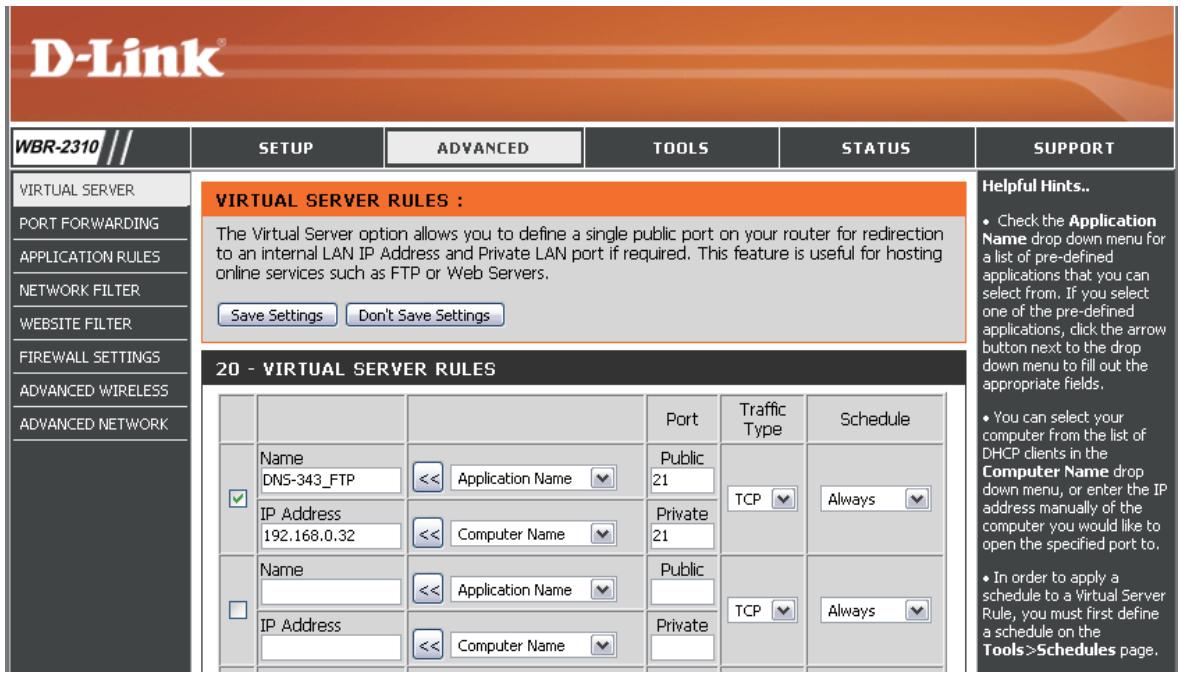Image resolution: width=1181 pixels, height=675 pixels.
Task: Open TCP traffic type dropdown of second rule
Action: [x=761, y=610]
